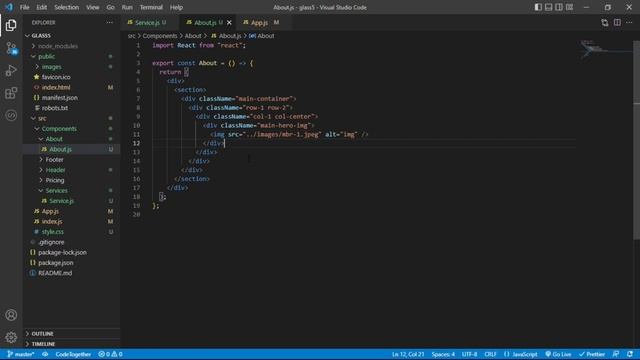Expand the Pricing folder
The width and height of the screenshot is (640, 360).
pos(72,180)
